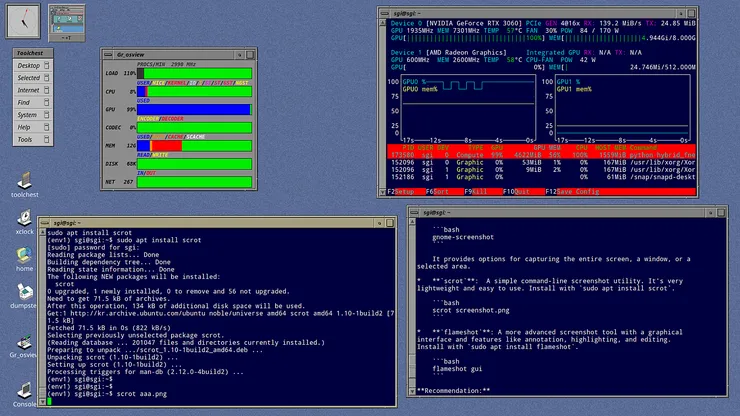Click the Gr_osview window title text
The image size is (740, 416).
click(131, 55)
